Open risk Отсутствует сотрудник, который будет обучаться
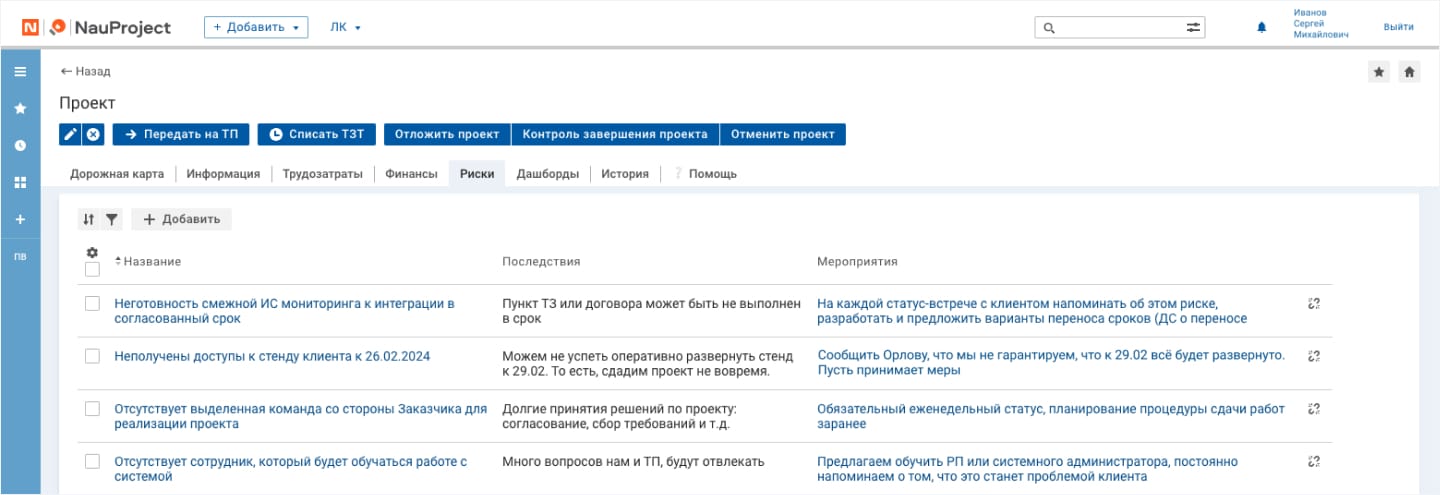This screenshot has height=495, width=1440. [291, 469]
